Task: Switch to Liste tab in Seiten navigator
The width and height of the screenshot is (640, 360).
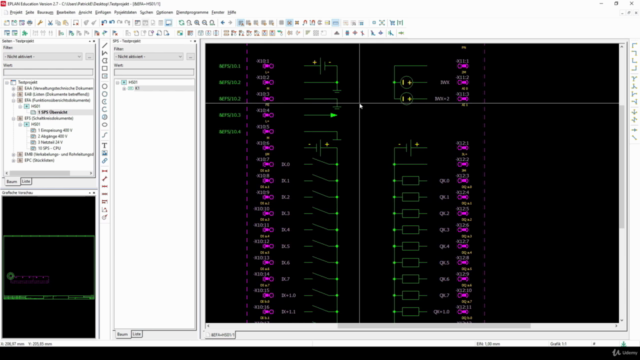Action: (x=26, y=181)
